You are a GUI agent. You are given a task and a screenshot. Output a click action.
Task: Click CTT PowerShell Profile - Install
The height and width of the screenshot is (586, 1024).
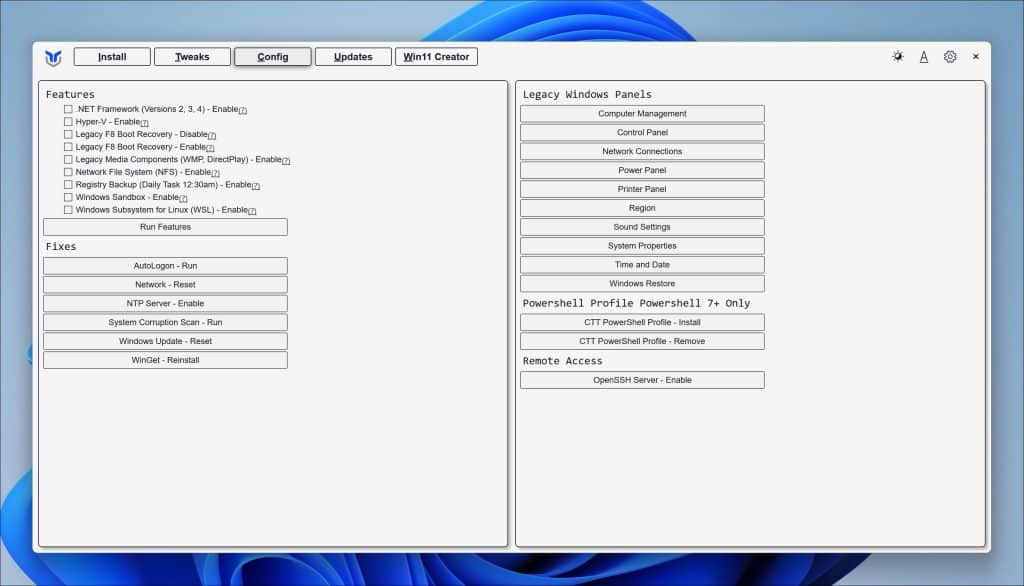tap(642, 323)
